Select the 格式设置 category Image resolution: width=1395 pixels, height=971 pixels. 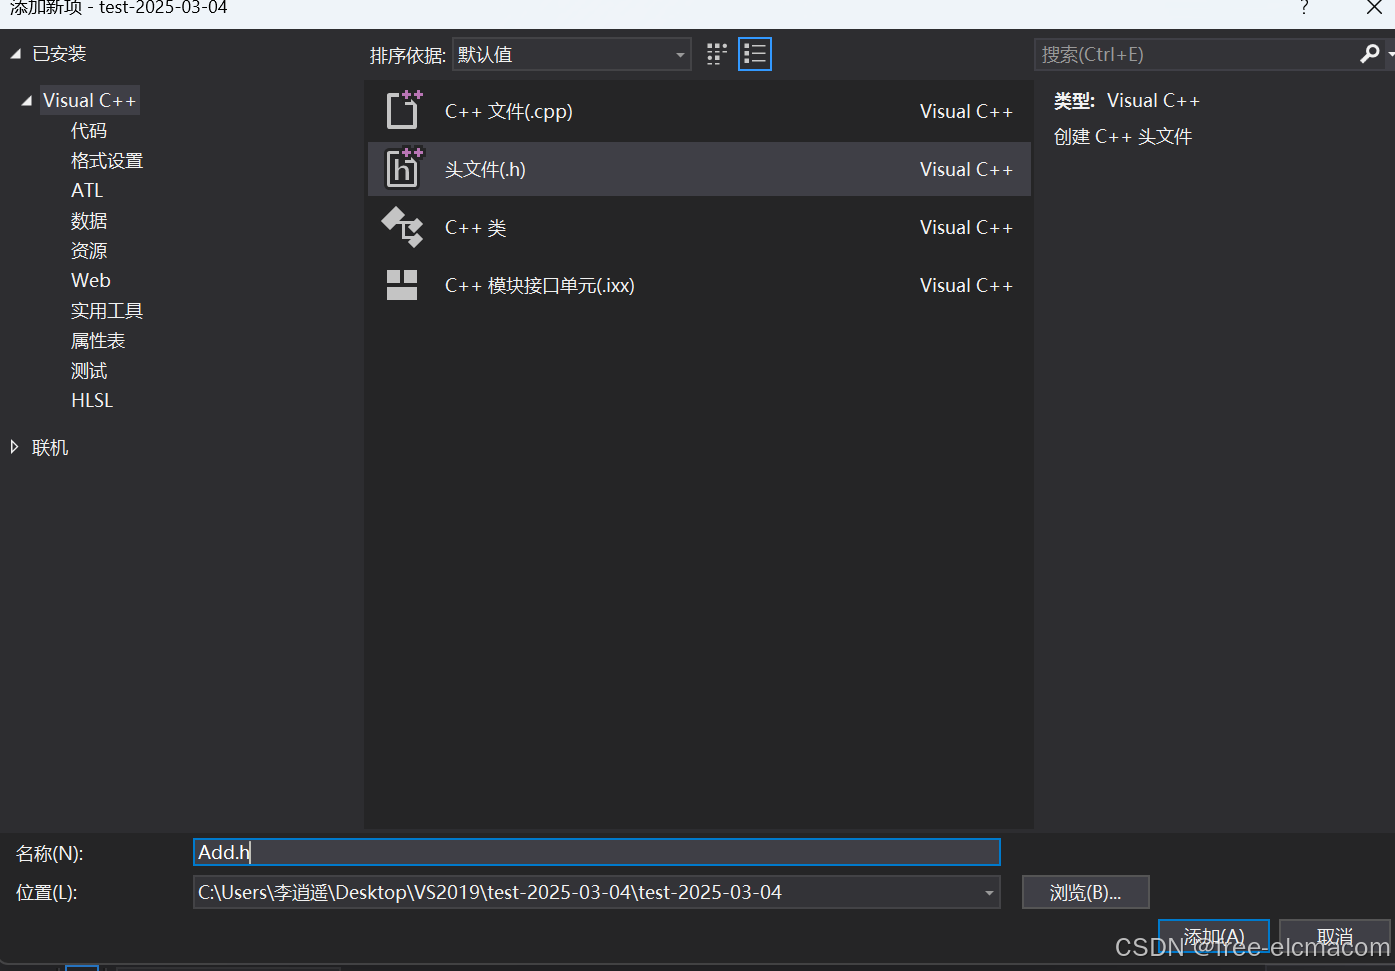107,160
